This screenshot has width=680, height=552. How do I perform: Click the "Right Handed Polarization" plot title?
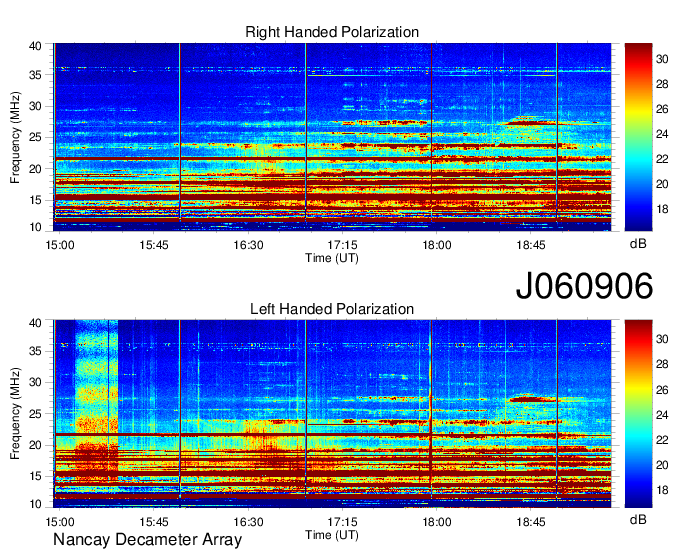[x=332, y=33]
